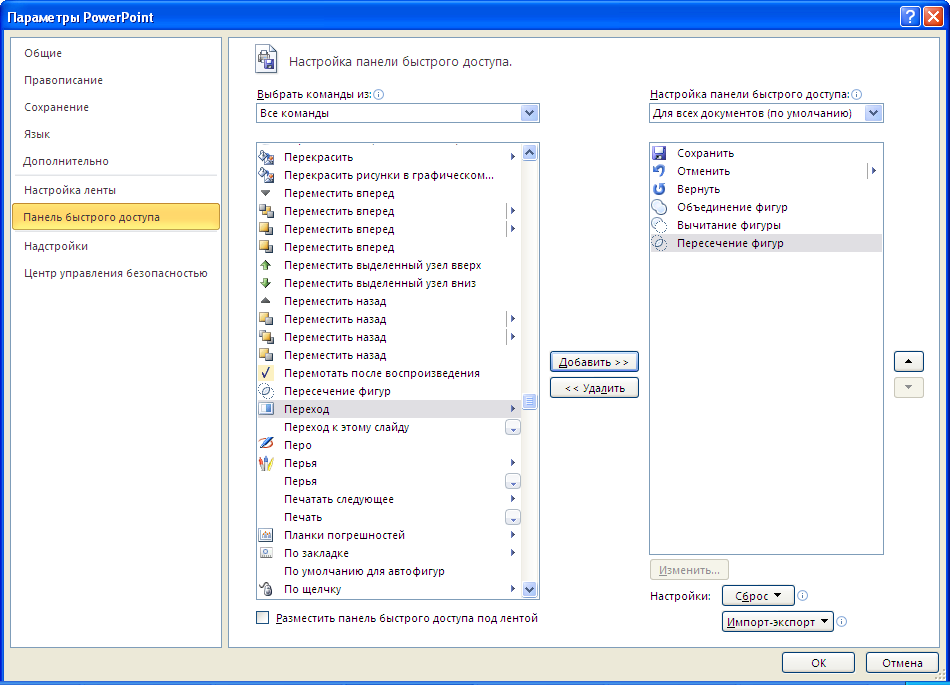Open the Надстройки category
The image size is (950, 685).
pos(56,247)
